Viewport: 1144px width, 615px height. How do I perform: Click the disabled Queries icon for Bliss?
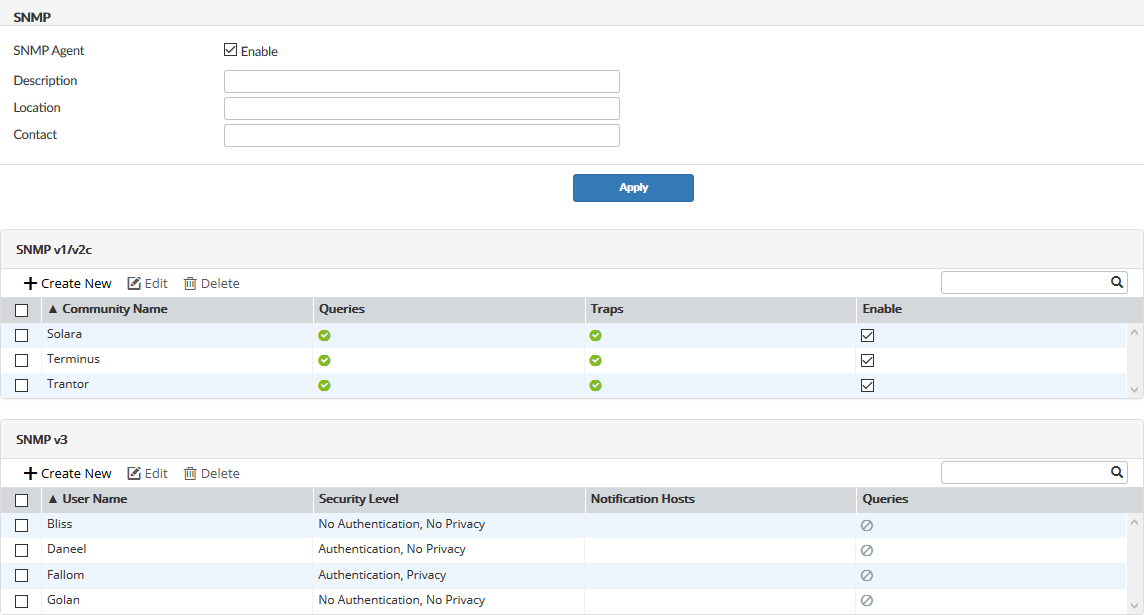pyautogui.click(x=867, y=525)
